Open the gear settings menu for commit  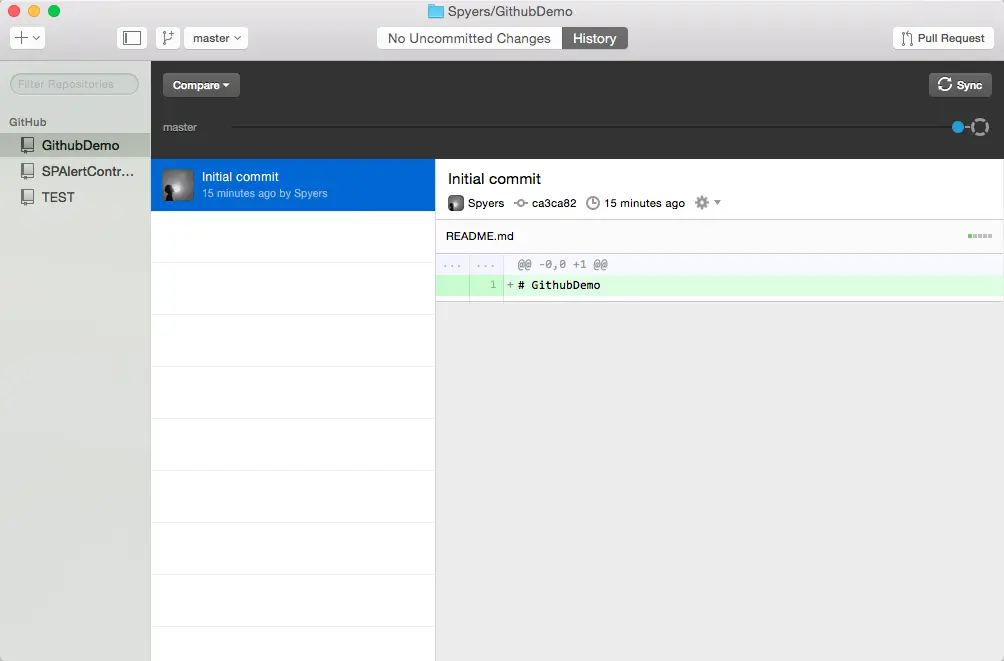pos(708,202)
